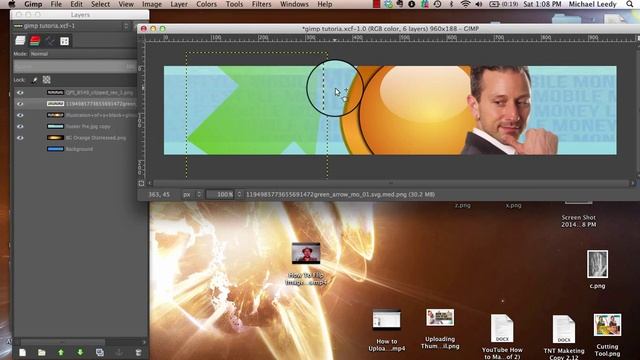Select the Uploading Thum...il.png desktop file
640x360 pixels.
tap(440, 329)
